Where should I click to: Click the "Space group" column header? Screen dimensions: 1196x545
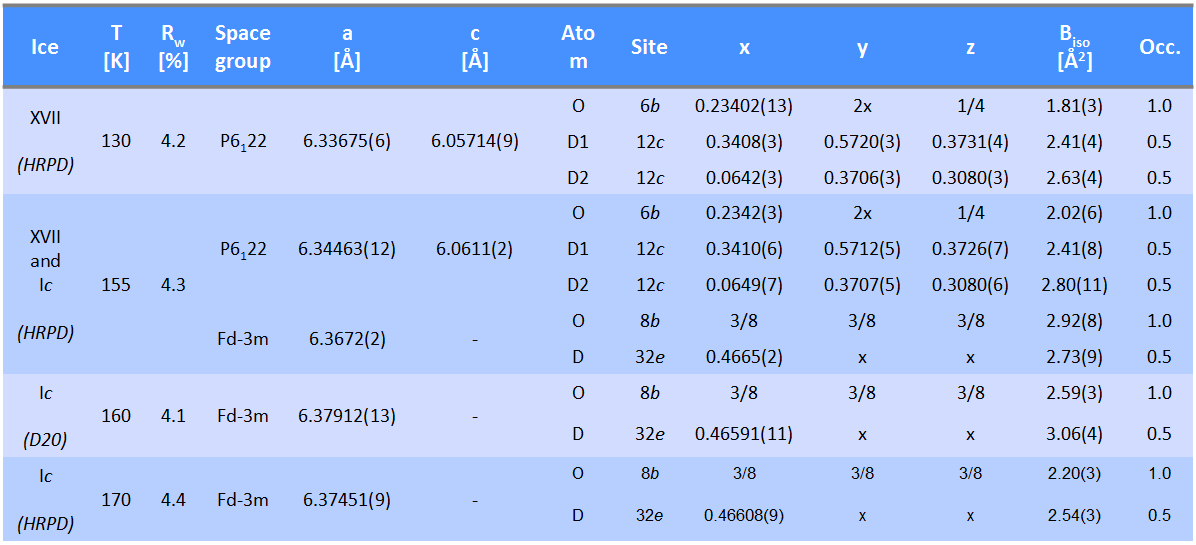point(242,47)
